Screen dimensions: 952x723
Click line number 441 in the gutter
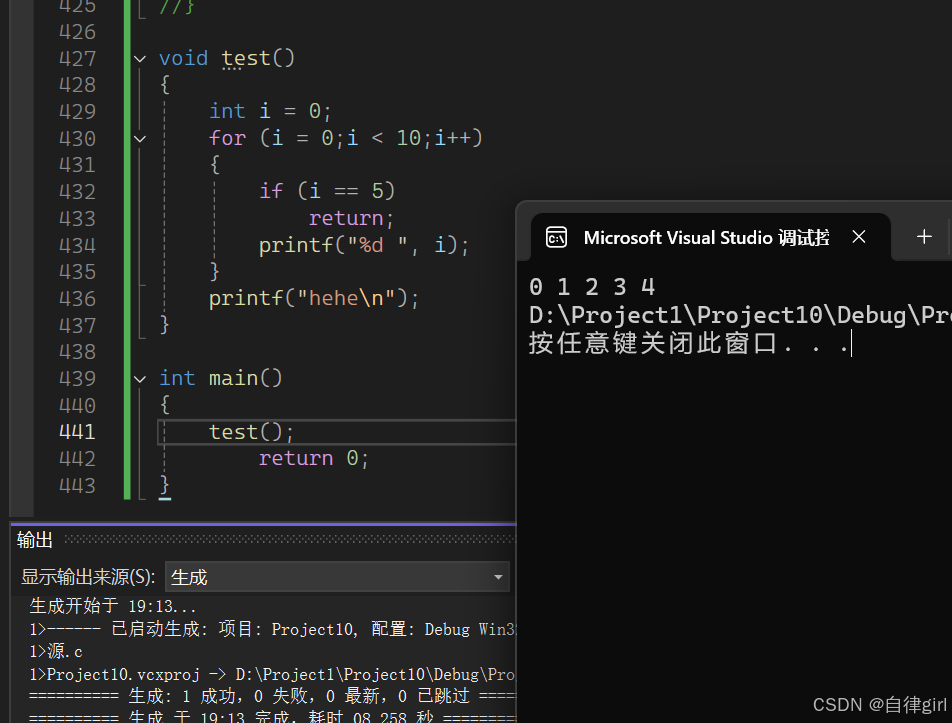[x=77, y=432]
